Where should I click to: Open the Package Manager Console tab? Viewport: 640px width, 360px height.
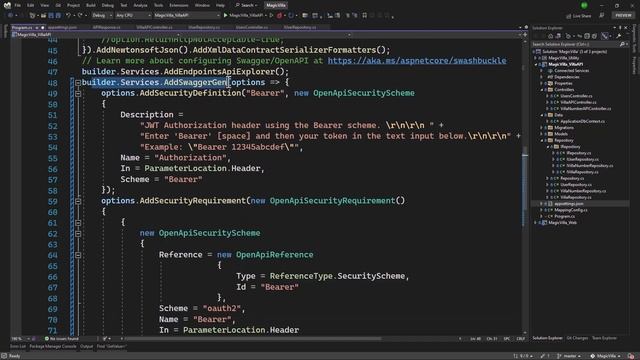53,346
